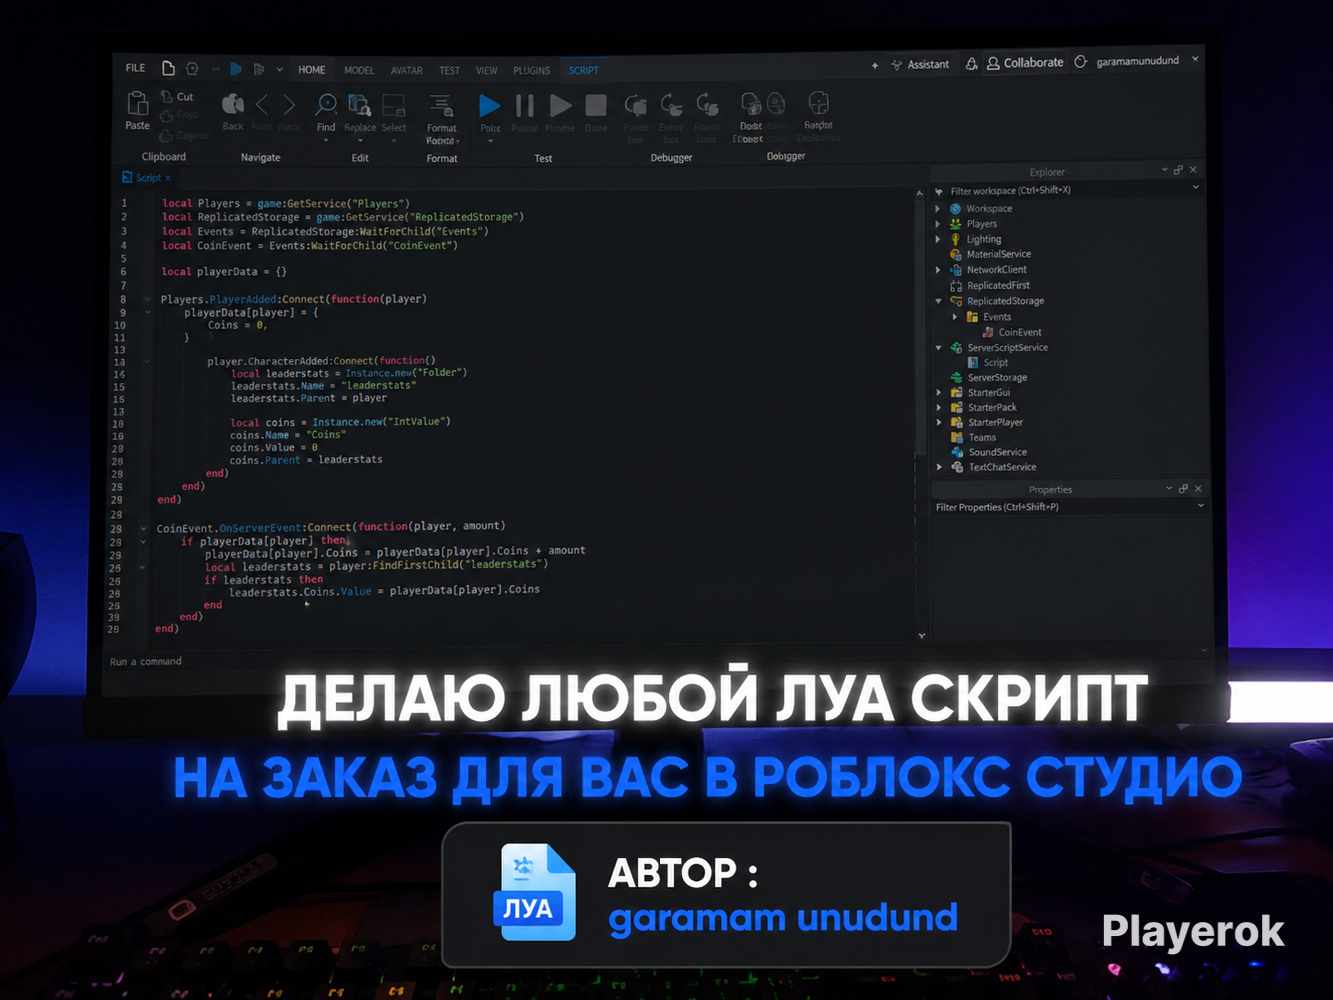The height and width of the screenshot is (1000, 1333).
Task: Expand the Workspace node in Explorer
Action: pyautogui.click(x=938, y=209)
